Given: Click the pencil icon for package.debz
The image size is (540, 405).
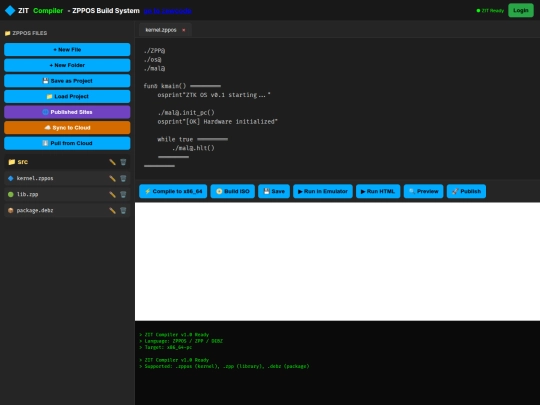Looking at the screenshot, I should [x=112, y=210].
